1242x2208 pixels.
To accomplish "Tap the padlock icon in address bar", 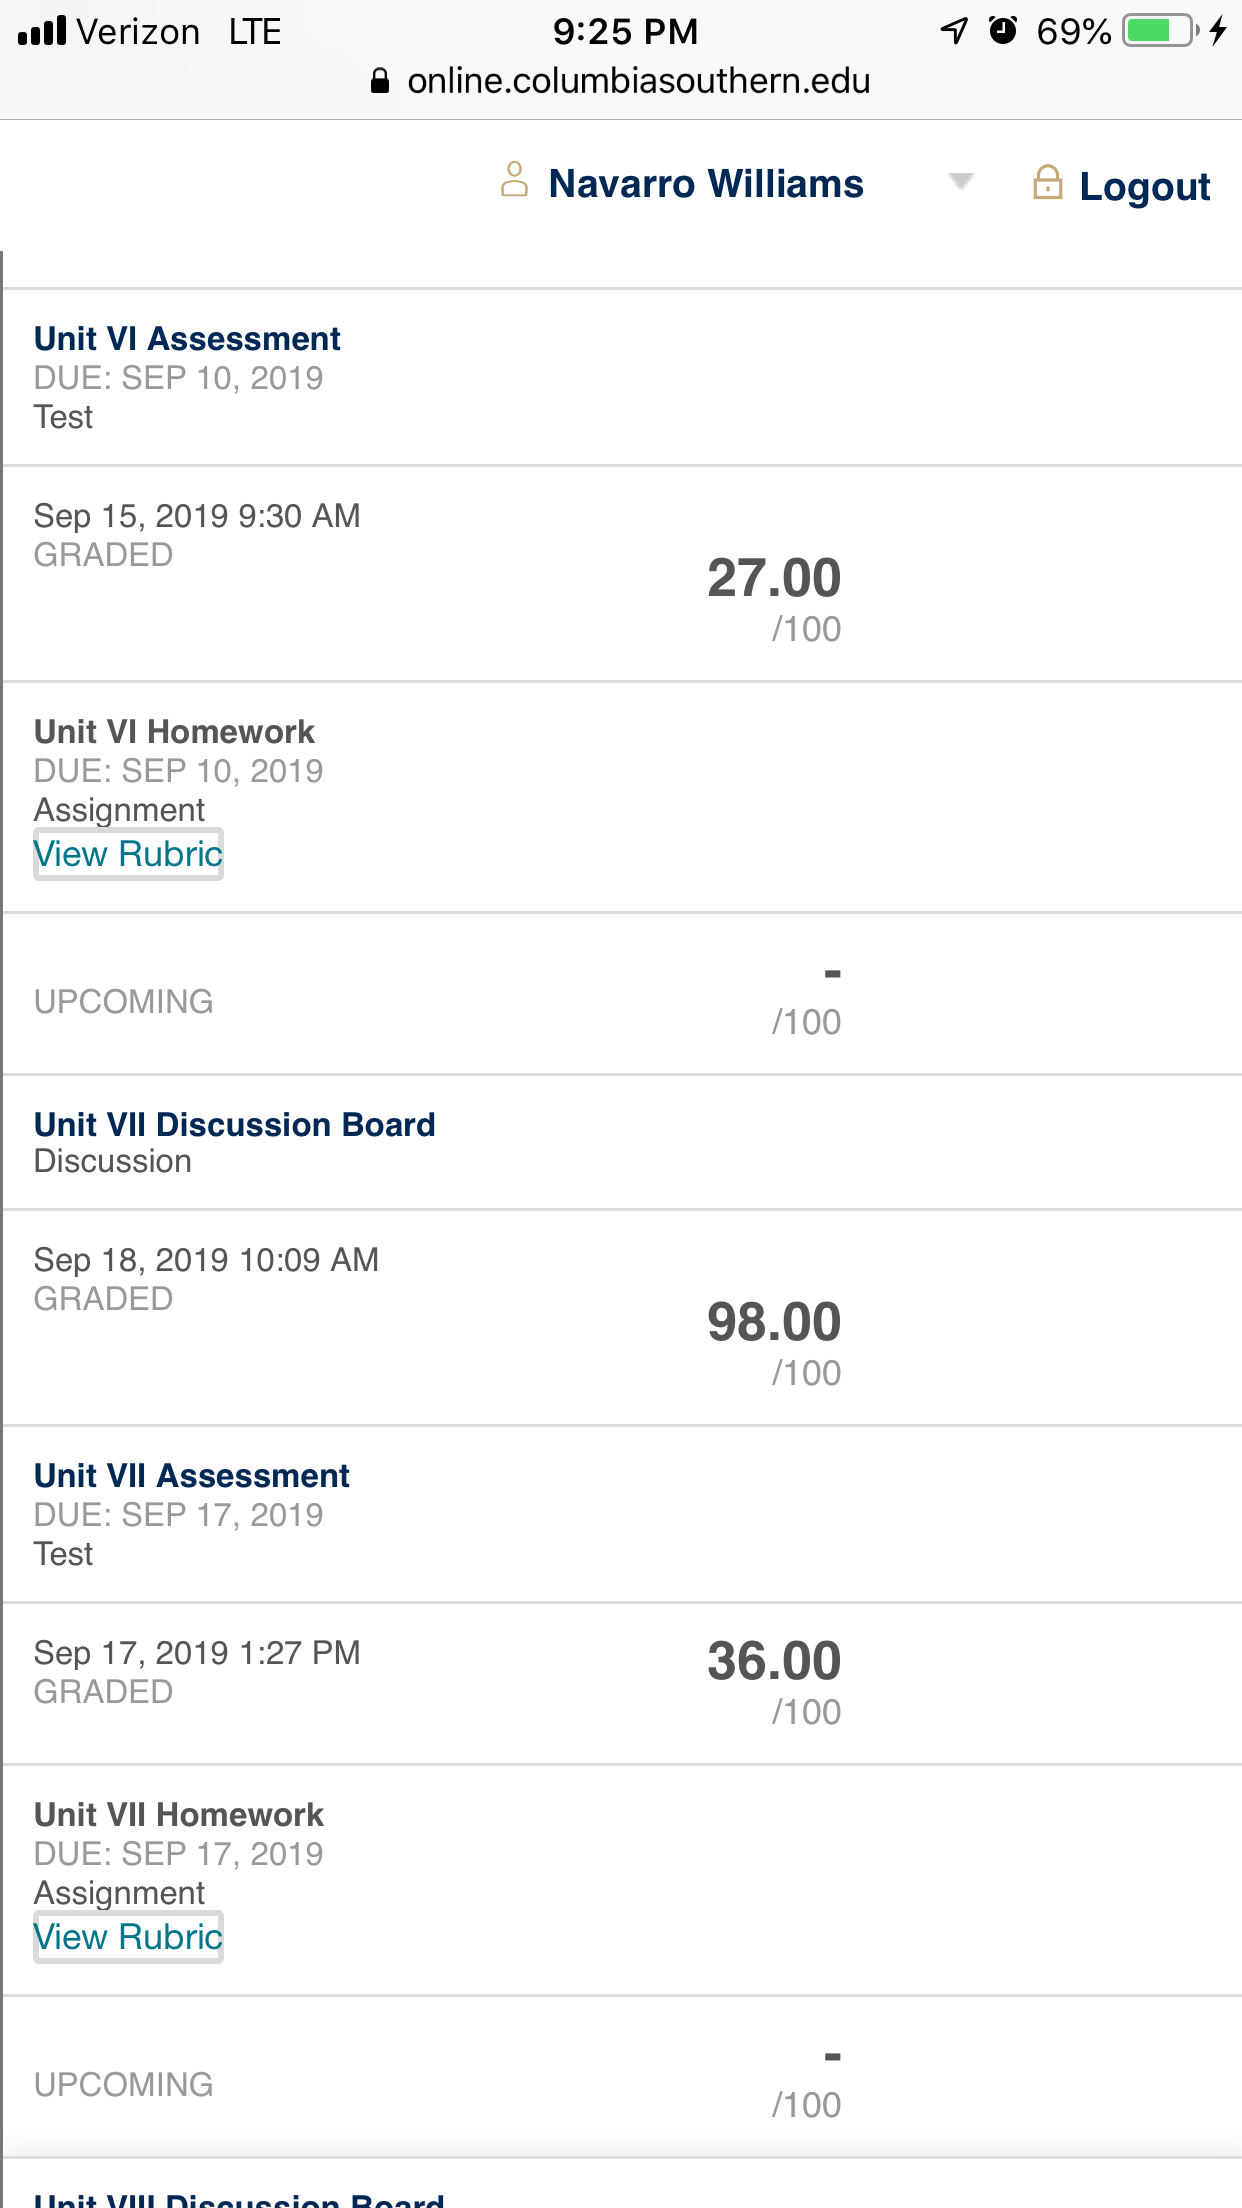I will tap(380, 81).
